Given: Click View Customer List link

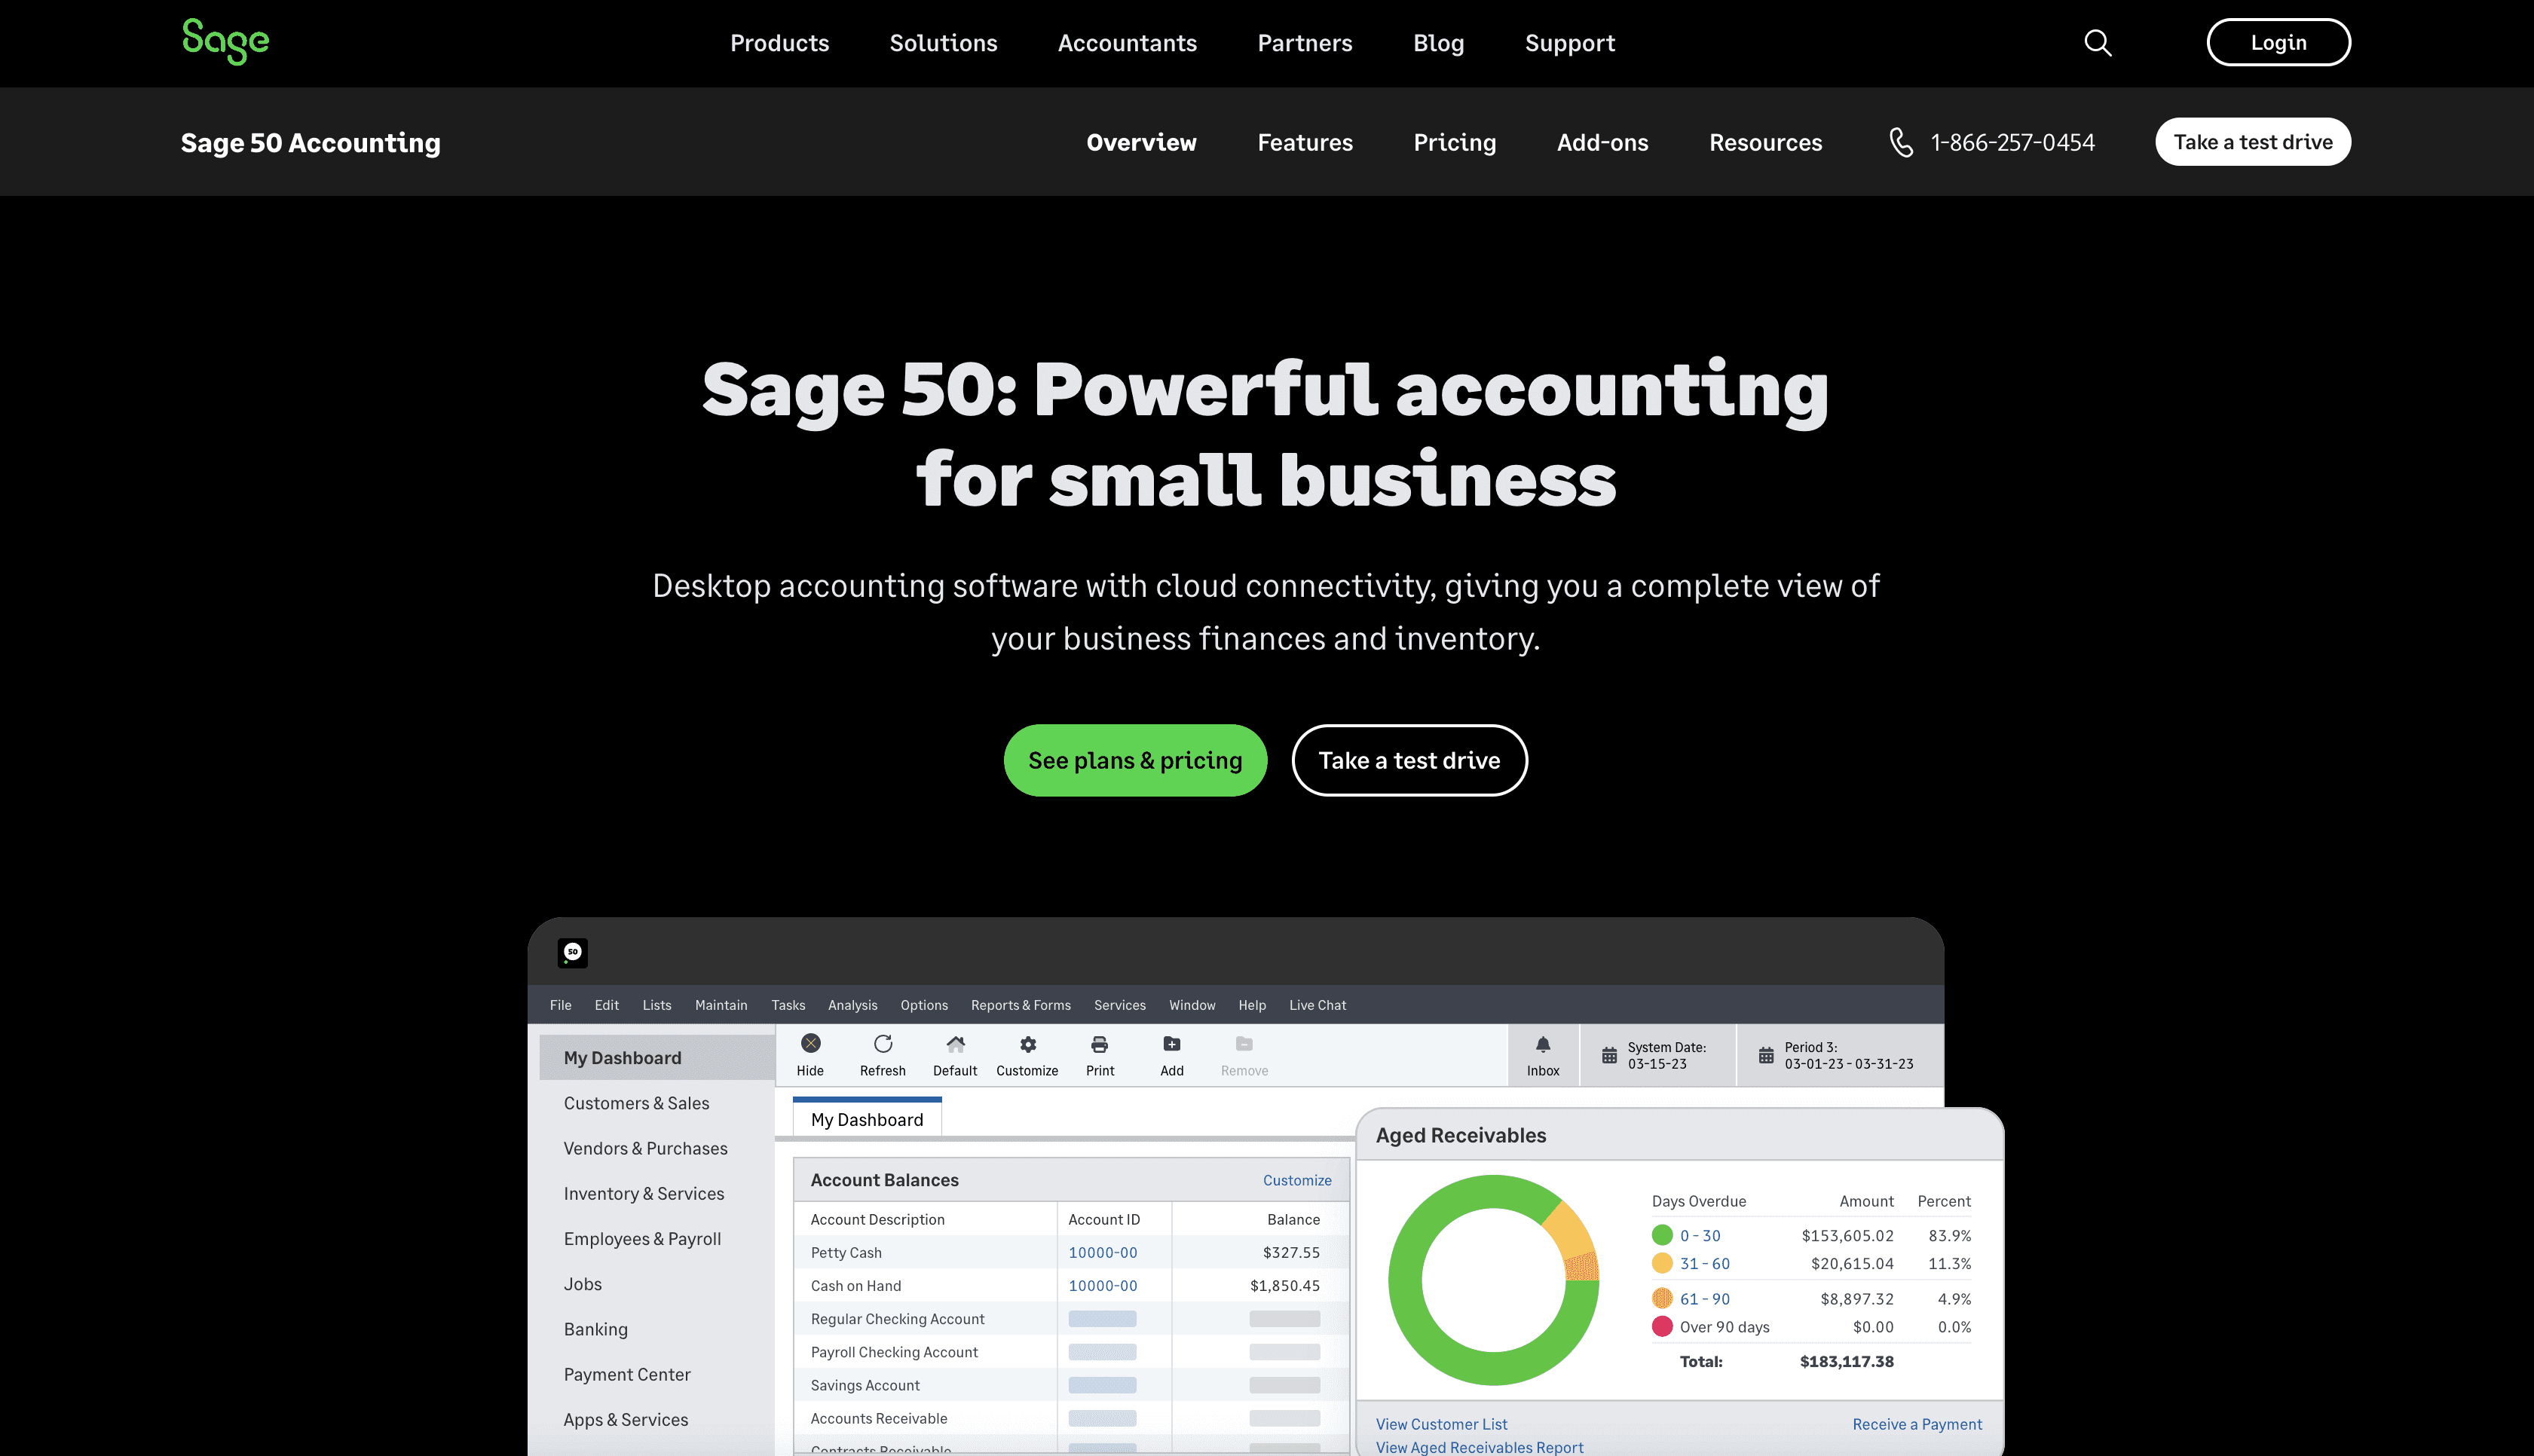Looking at the screenshot, I should pyautogui.click(x=1441, y=1424).
